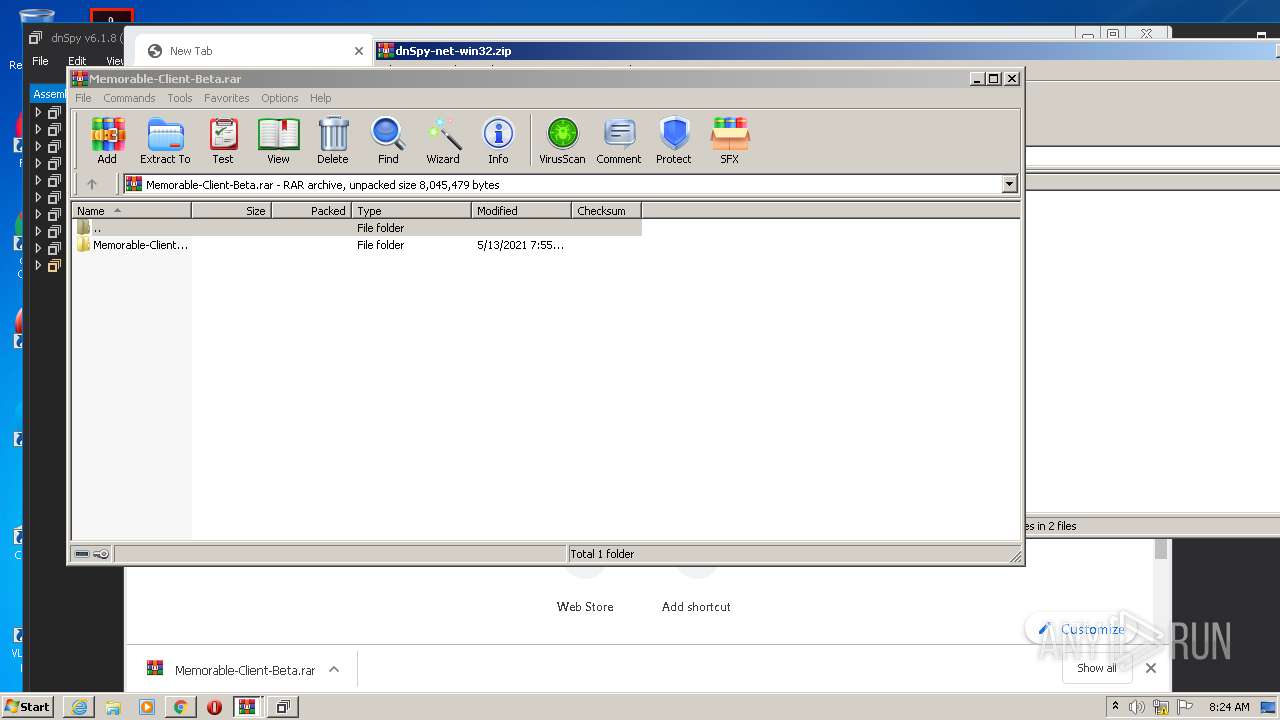Open Find with the magnifier icon
The height and width of the screenshot is (720, 1280).
click(x=388, y=141)
